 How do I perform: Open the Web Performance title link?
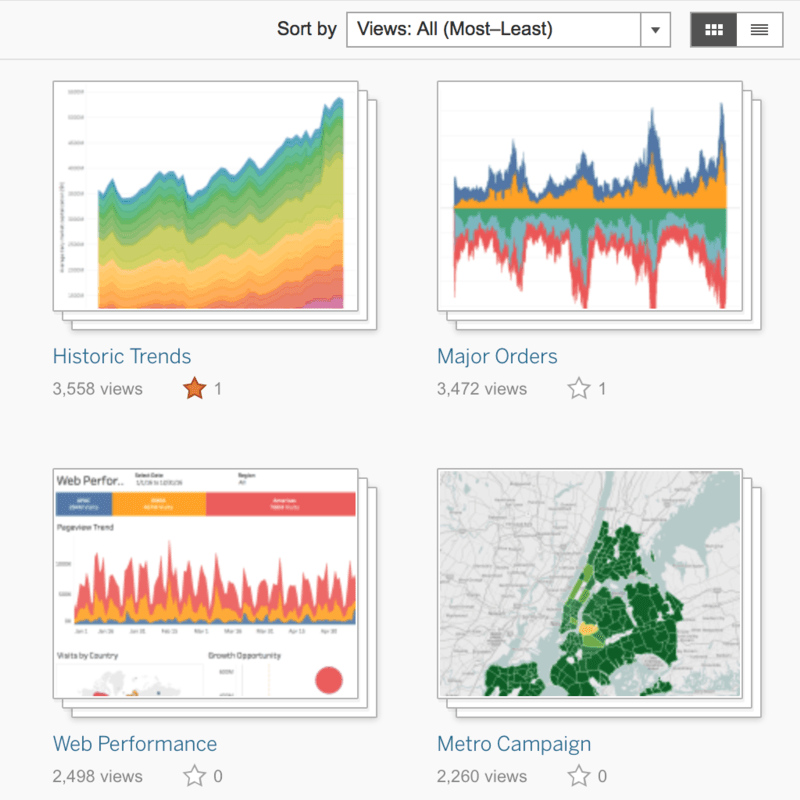[x=135, y=744]
